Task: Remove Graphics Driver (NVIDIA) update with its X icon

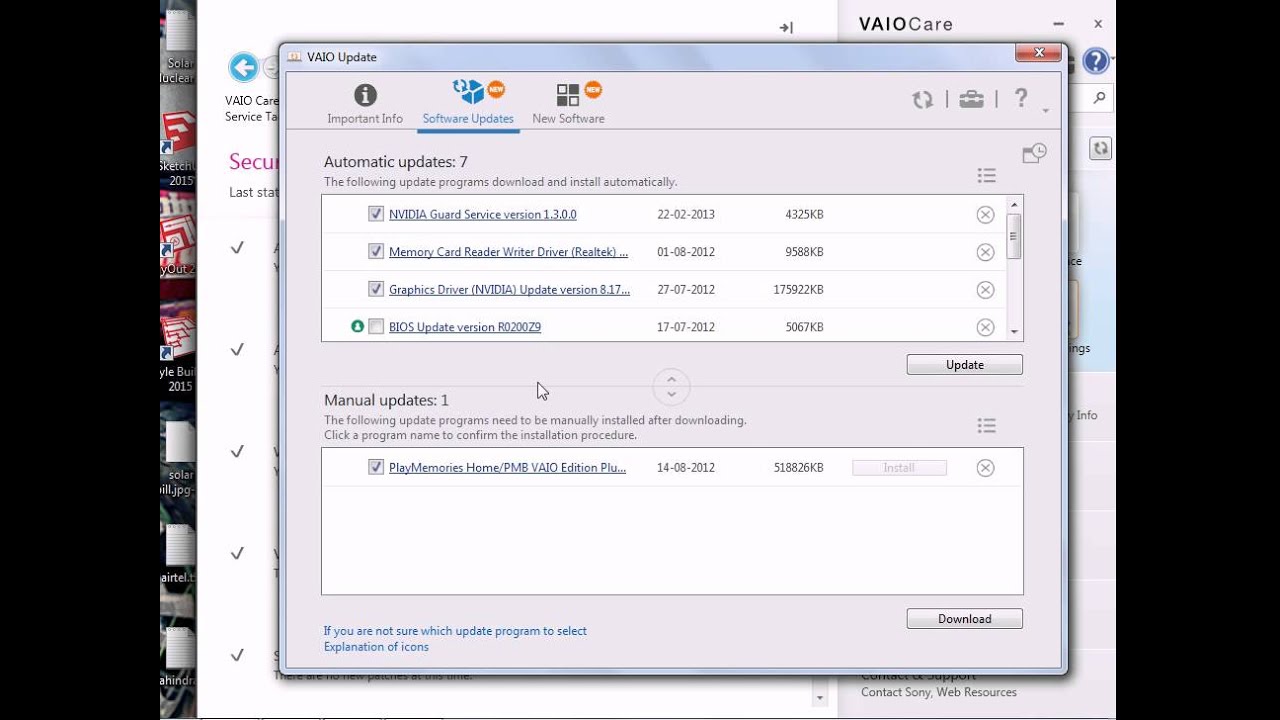Action: click(985, 290)
